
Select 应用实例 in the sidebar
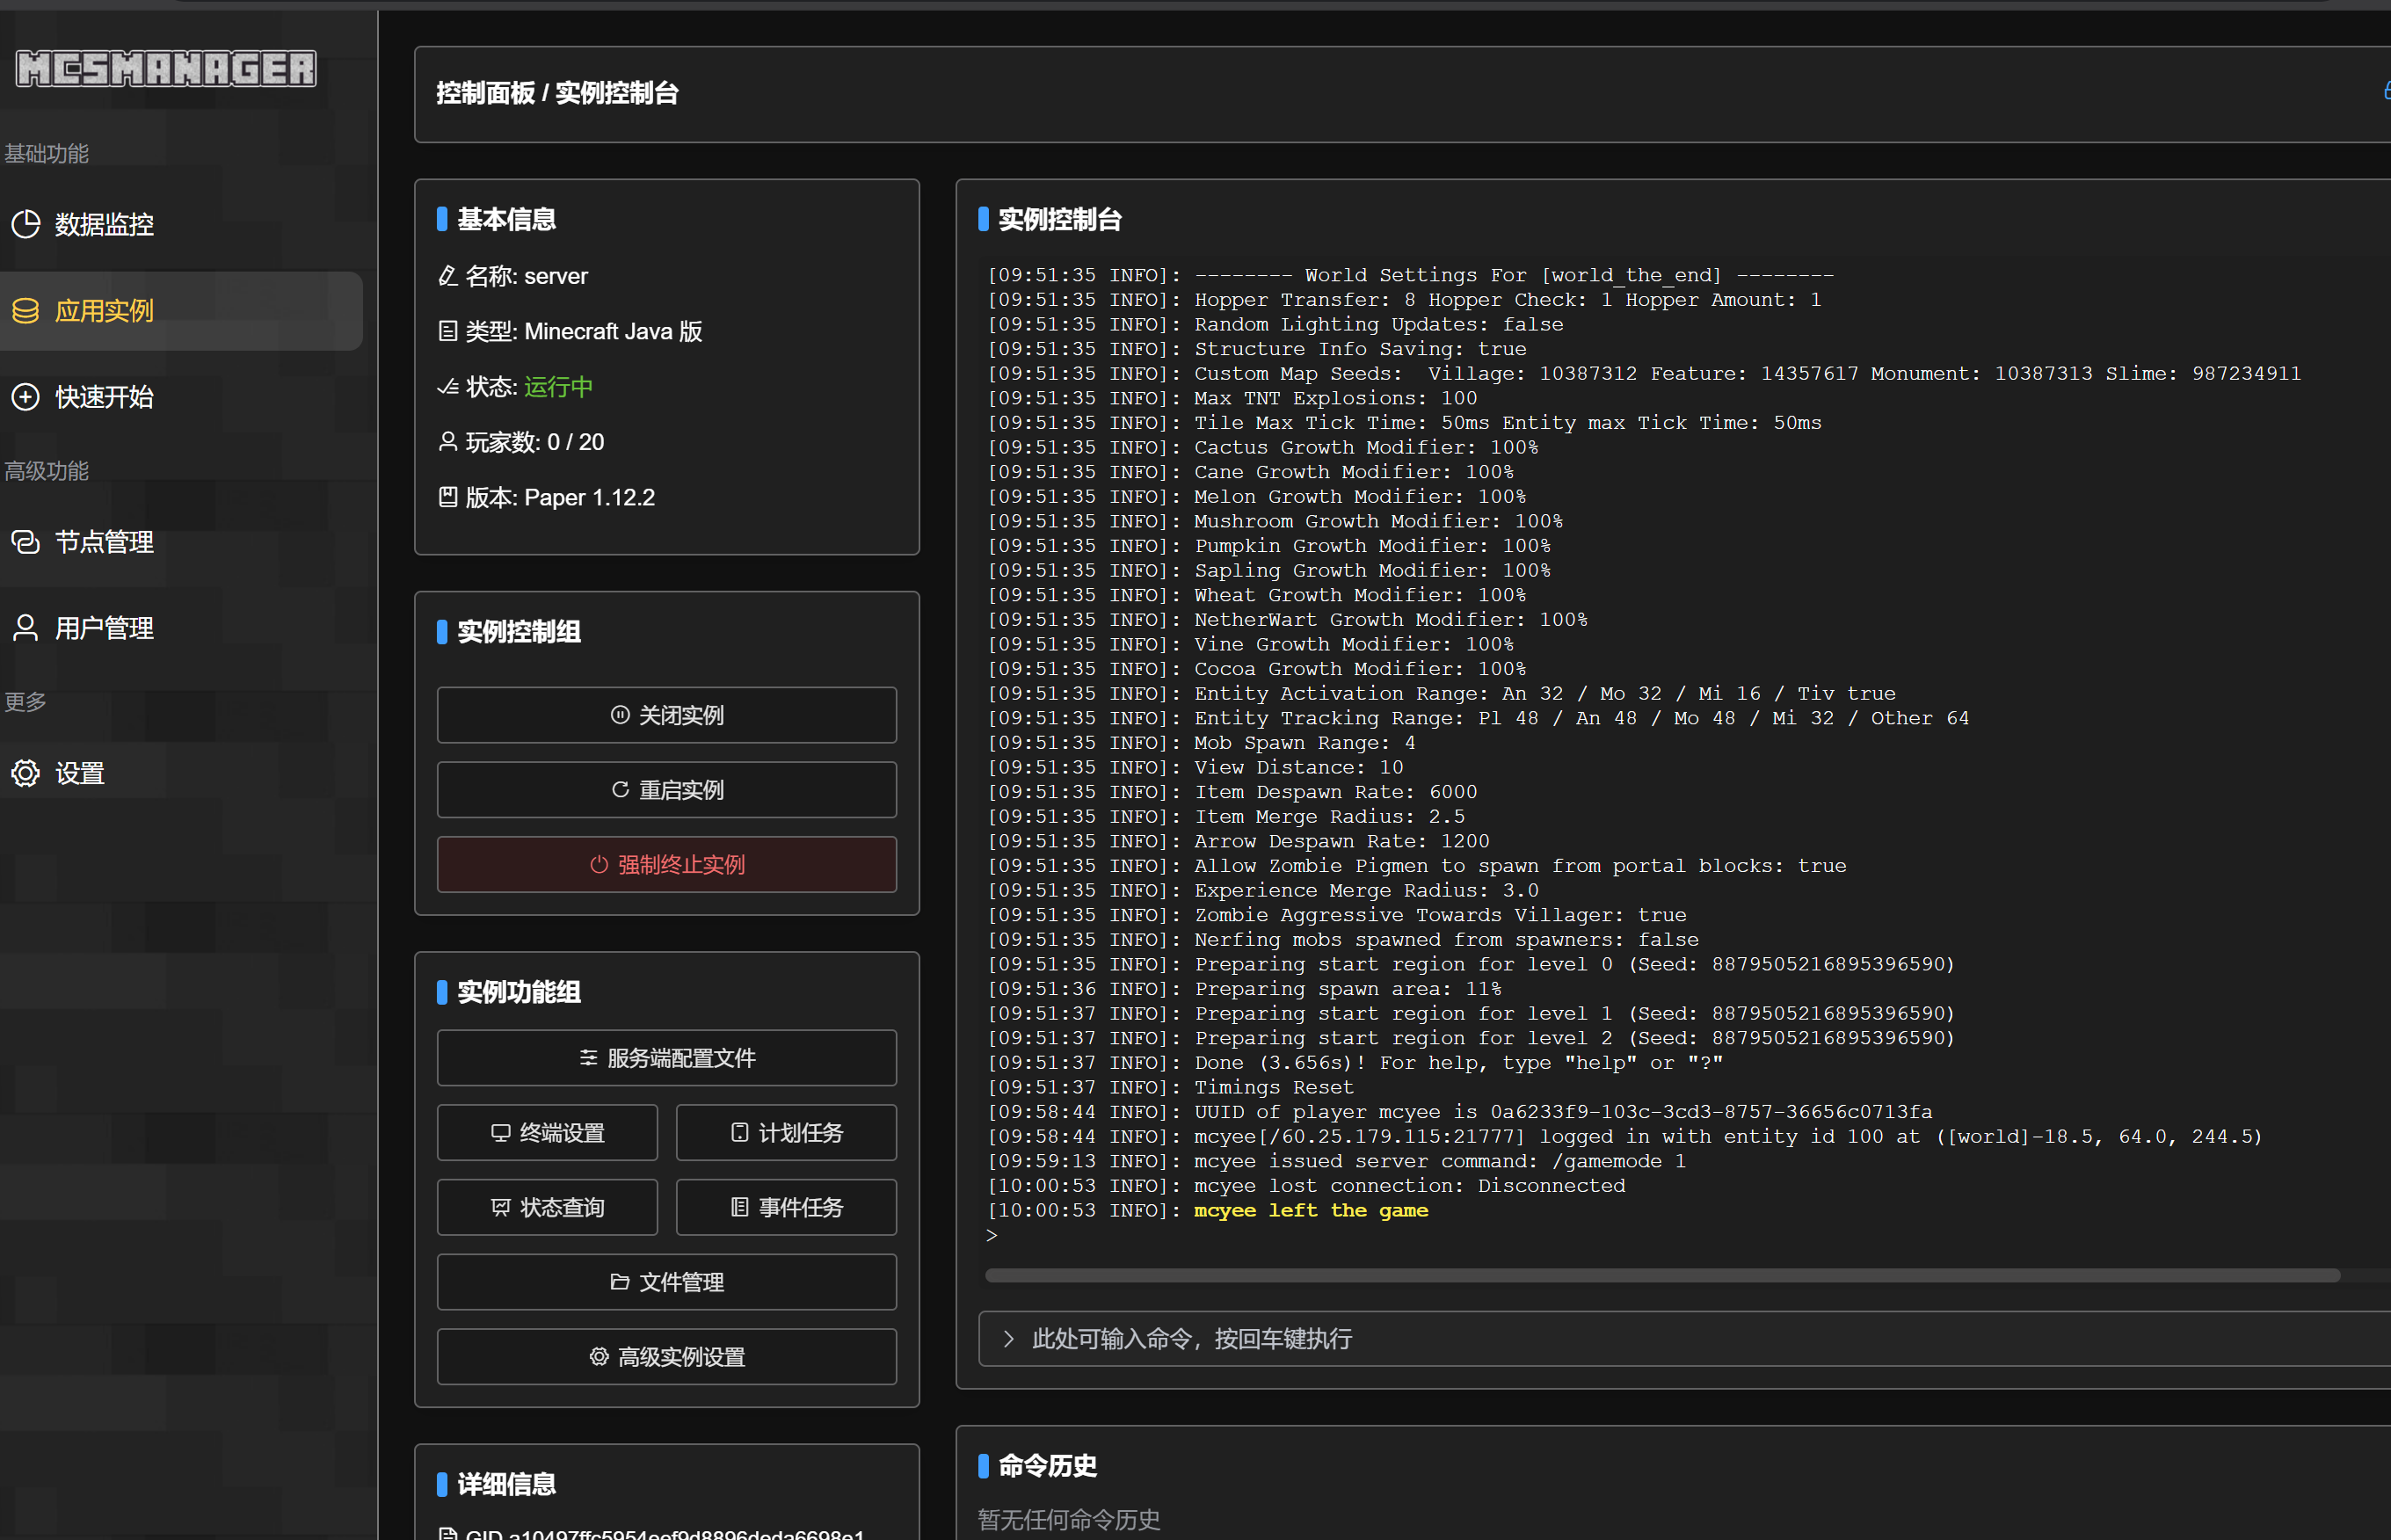(180, 311)
